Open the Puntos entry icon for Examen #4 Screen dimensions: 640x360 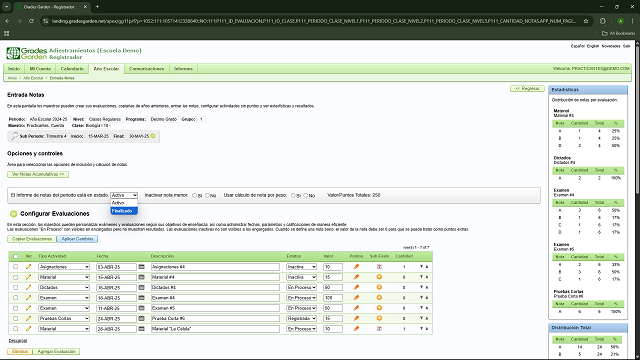[356, 298]
